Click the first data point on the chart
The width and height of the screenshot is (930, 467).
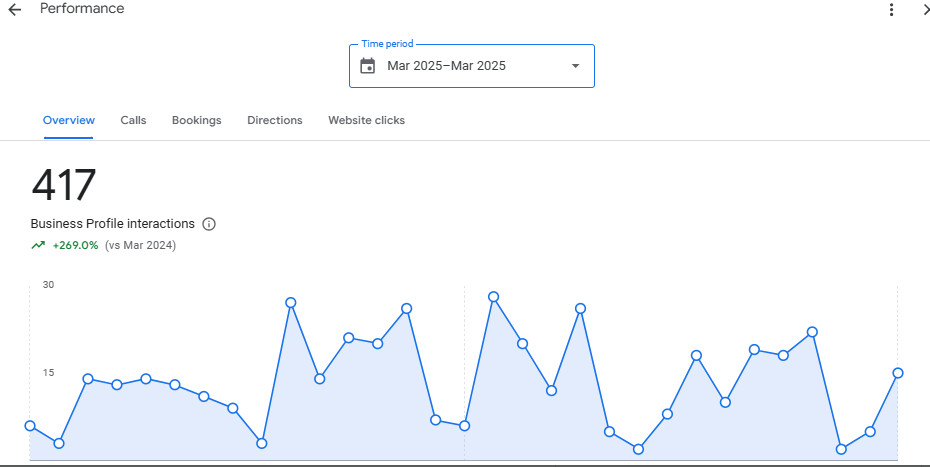30,425
